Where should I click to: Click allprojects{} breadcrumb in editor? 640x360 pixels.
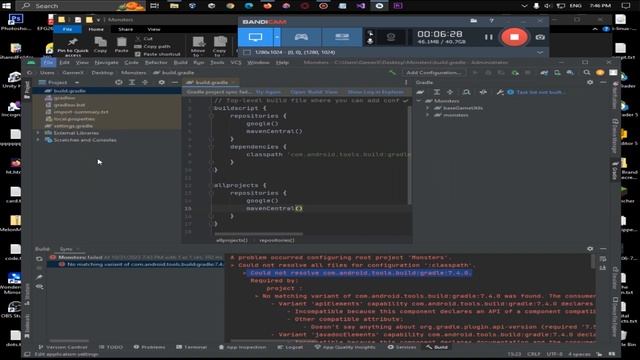point(231,240)
